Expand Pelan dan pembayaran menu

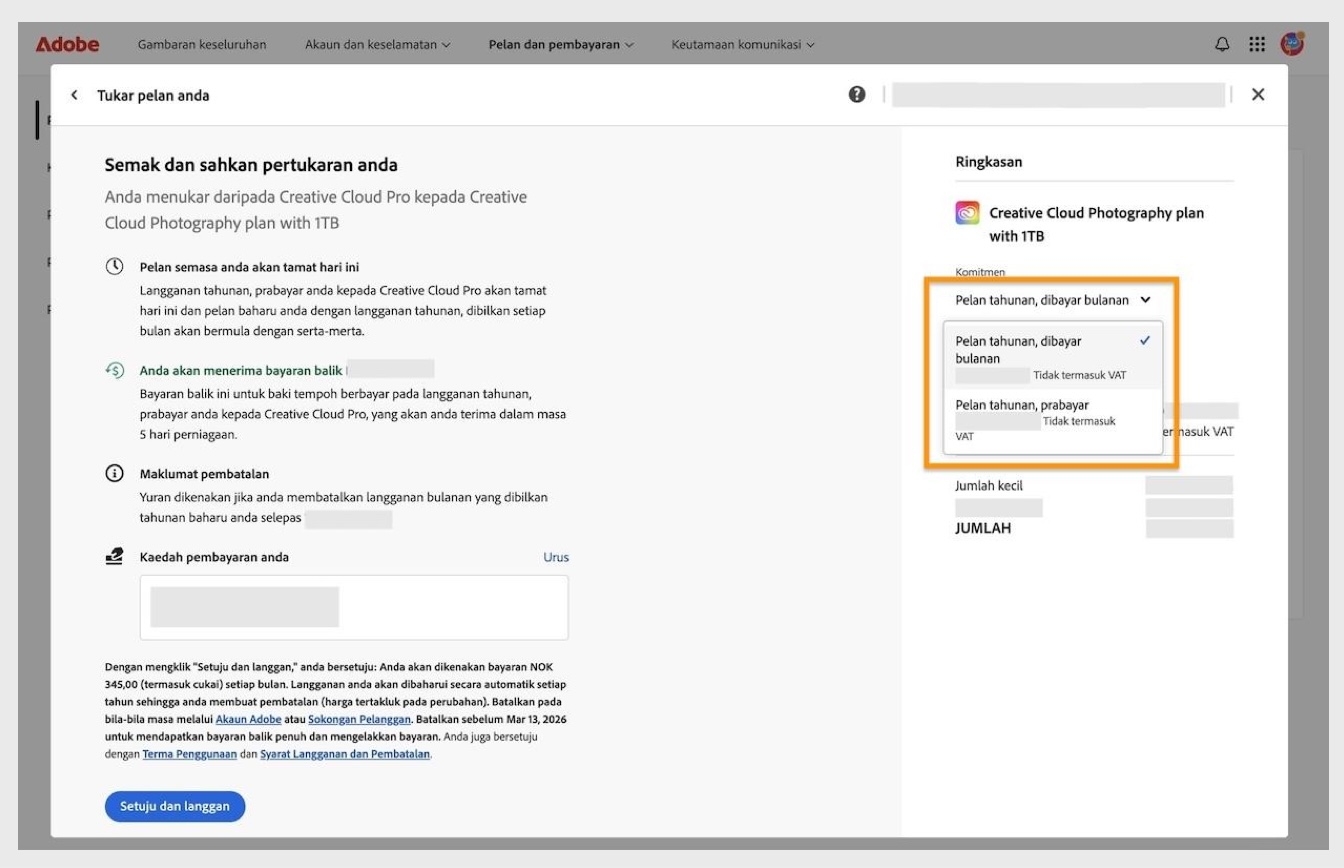(x=561, y=45)
